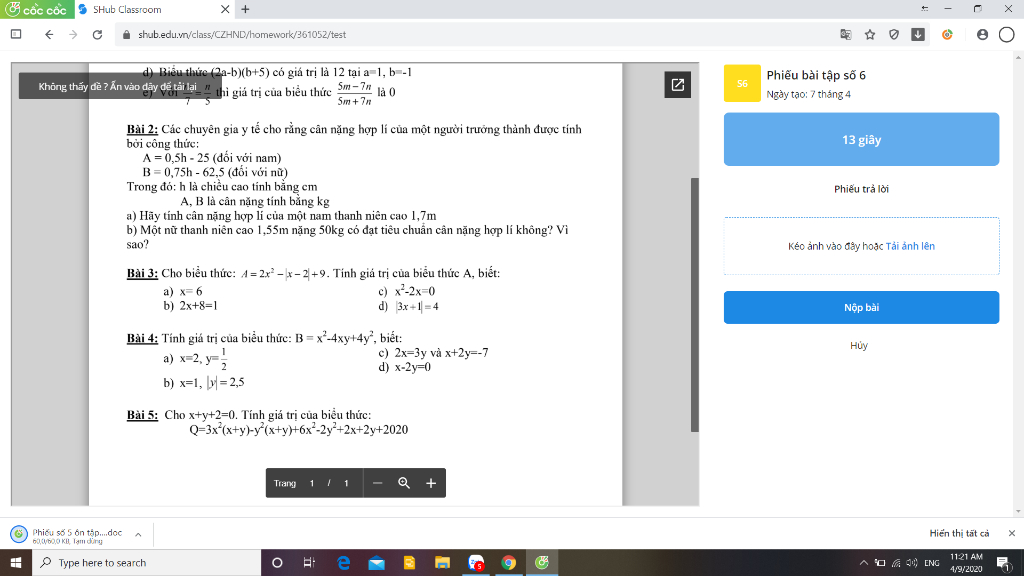
Task: Open a new browser tab
Action: point(246,9)
